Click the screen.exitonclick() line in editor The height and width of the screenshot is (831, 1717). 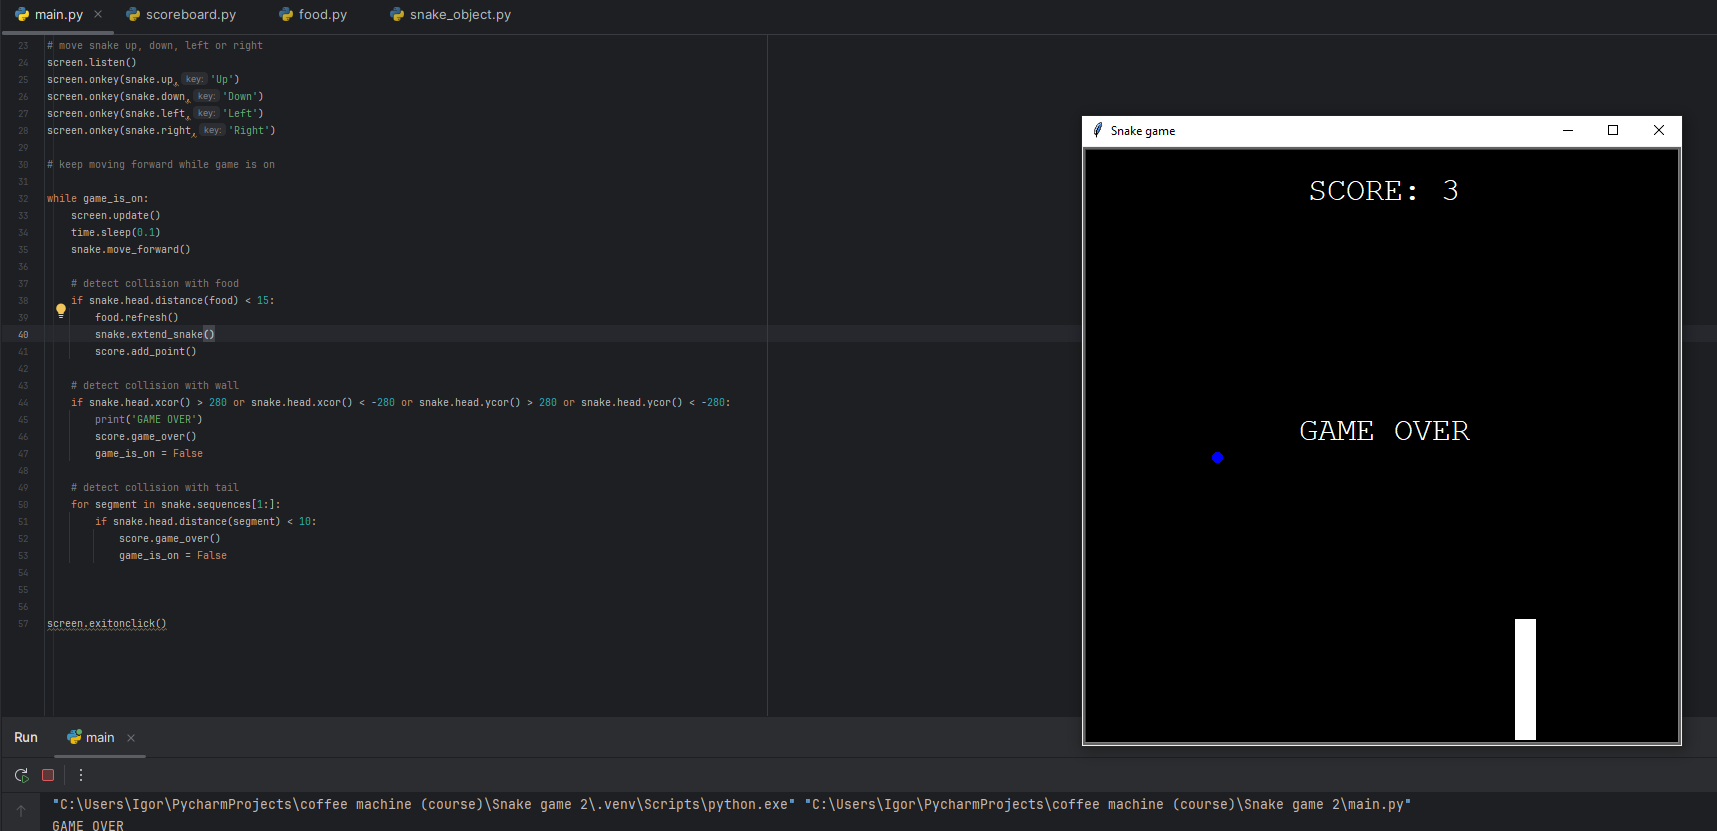click(107, 624)
